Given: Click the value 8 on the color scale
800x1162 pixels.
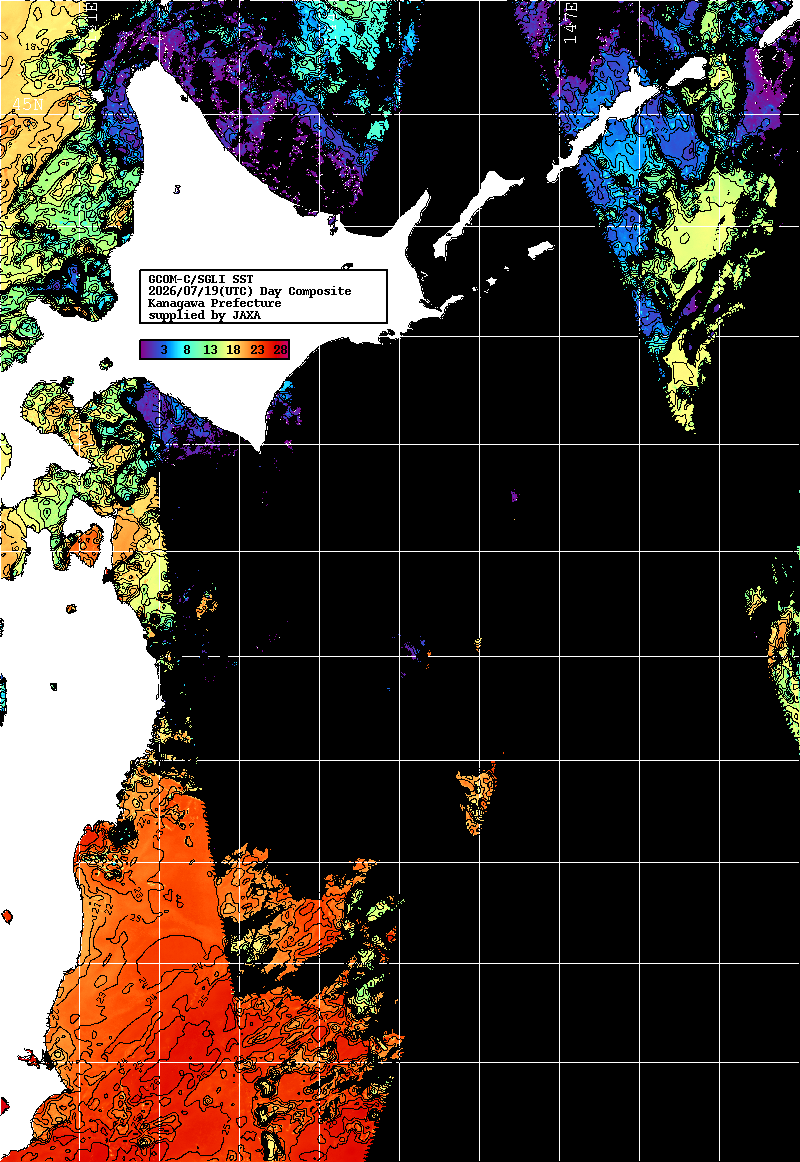Looking at the screenshot, I should [187, 350].
